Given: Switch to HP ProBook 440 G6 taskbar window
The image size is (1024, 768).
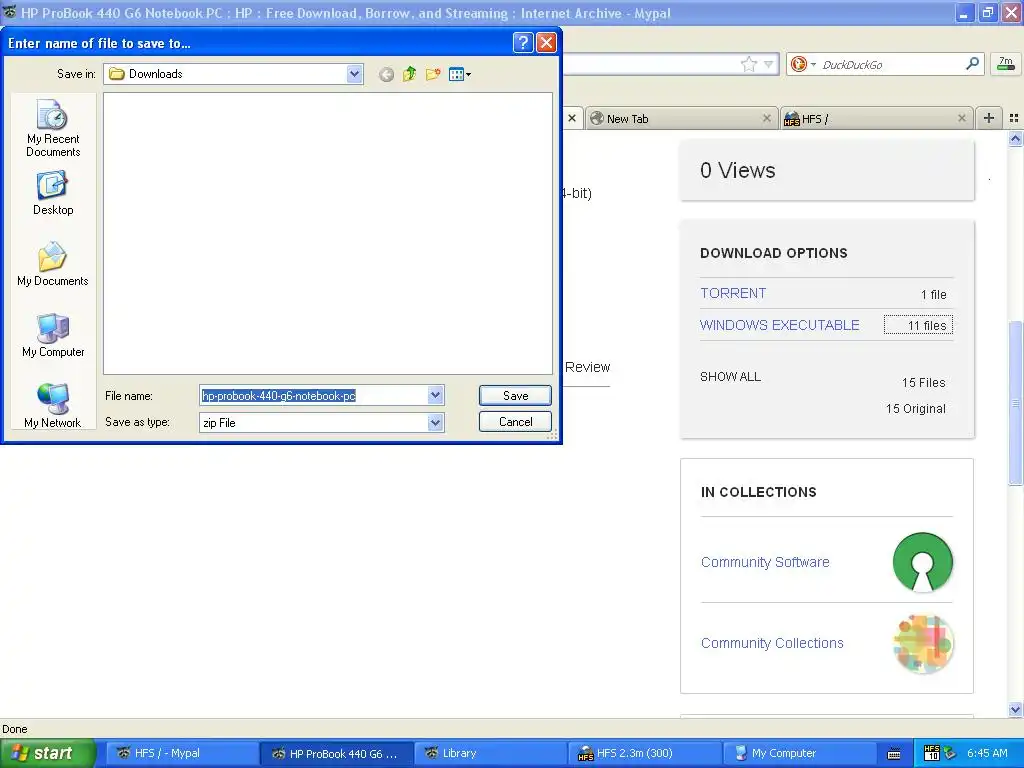Looking at the screenshot, I should click(336, 753).
